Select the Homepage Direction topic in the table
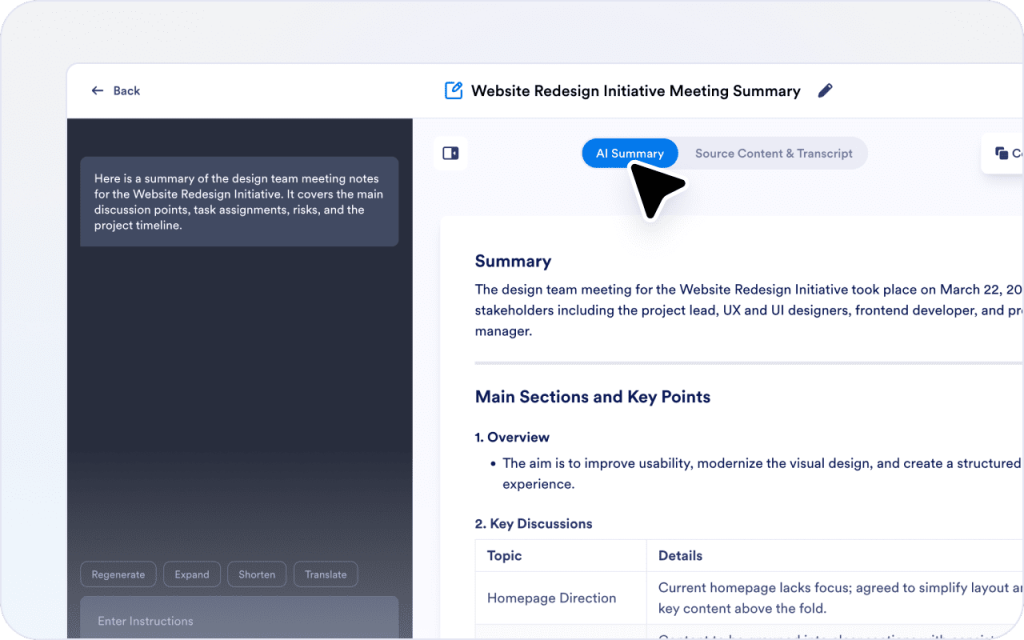The width and height of the screenshot is (1024, 640). tap(551, 598)
